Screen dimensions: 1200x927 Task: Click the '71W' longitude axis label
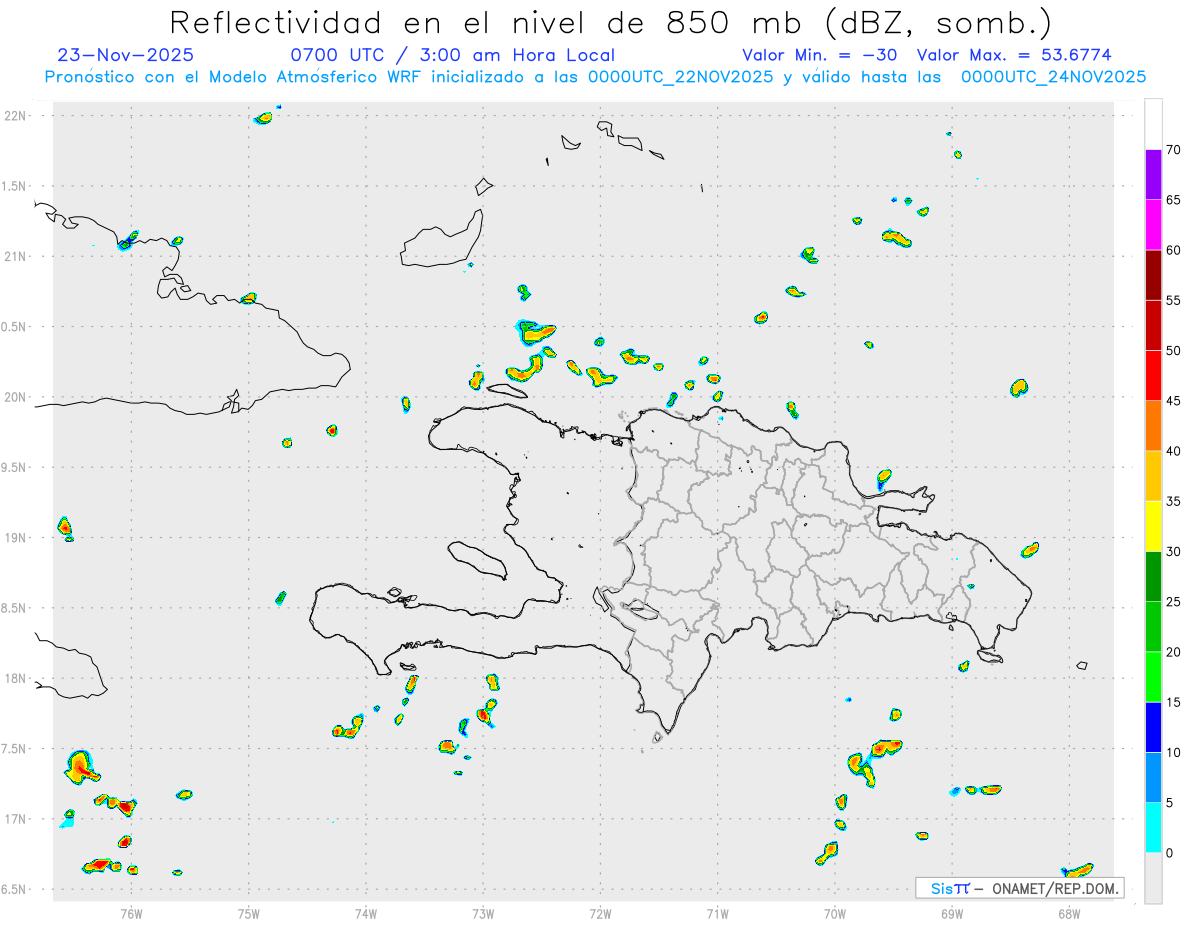point(717,913)
